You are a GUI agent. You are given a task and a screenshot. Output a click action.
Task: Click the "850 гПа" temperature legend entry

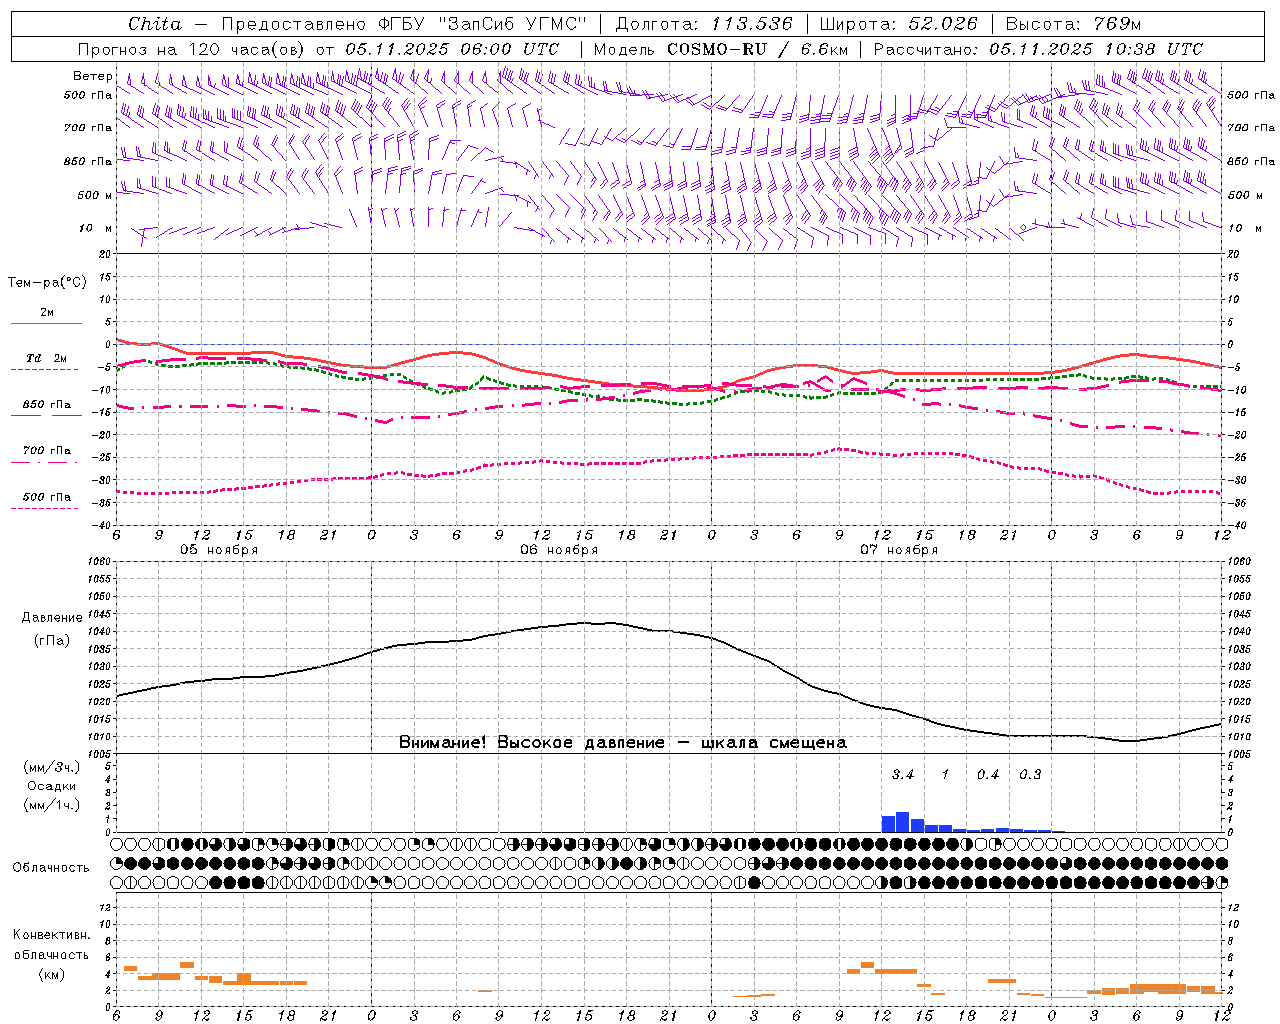[x=46, y=405]
